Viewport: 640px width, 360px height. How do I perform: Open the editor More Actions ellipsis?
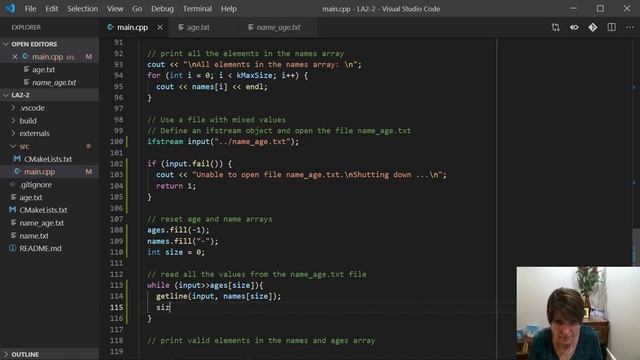coord(630,27)
